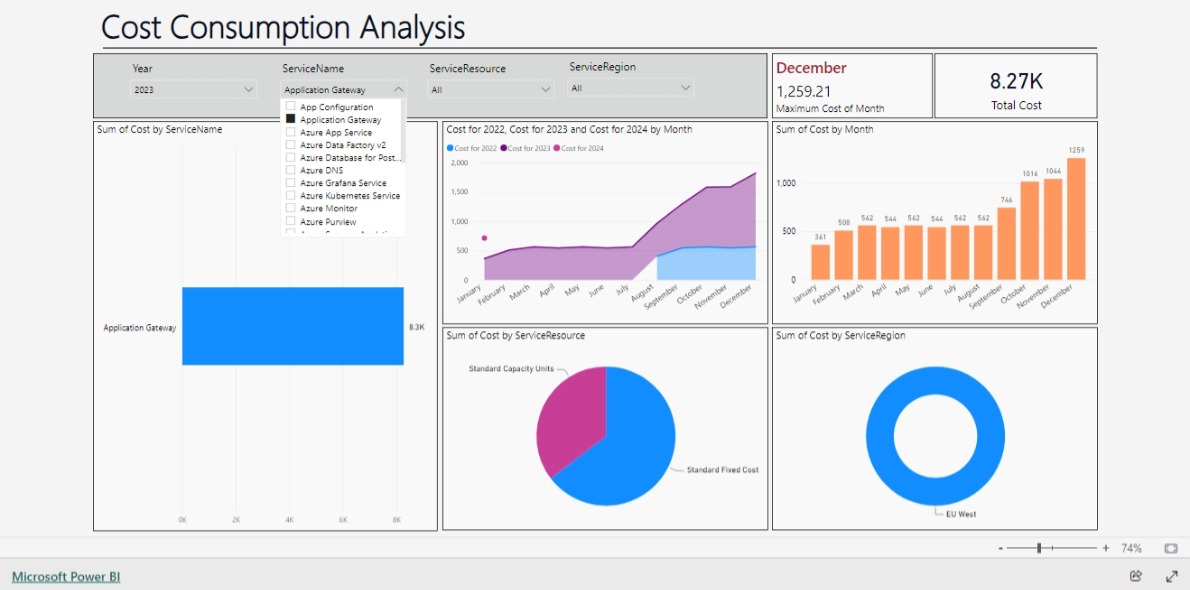Enter full screen with the diagonal arrows icon
This screenshot has height=590, width=1190.
[1171, 576]
